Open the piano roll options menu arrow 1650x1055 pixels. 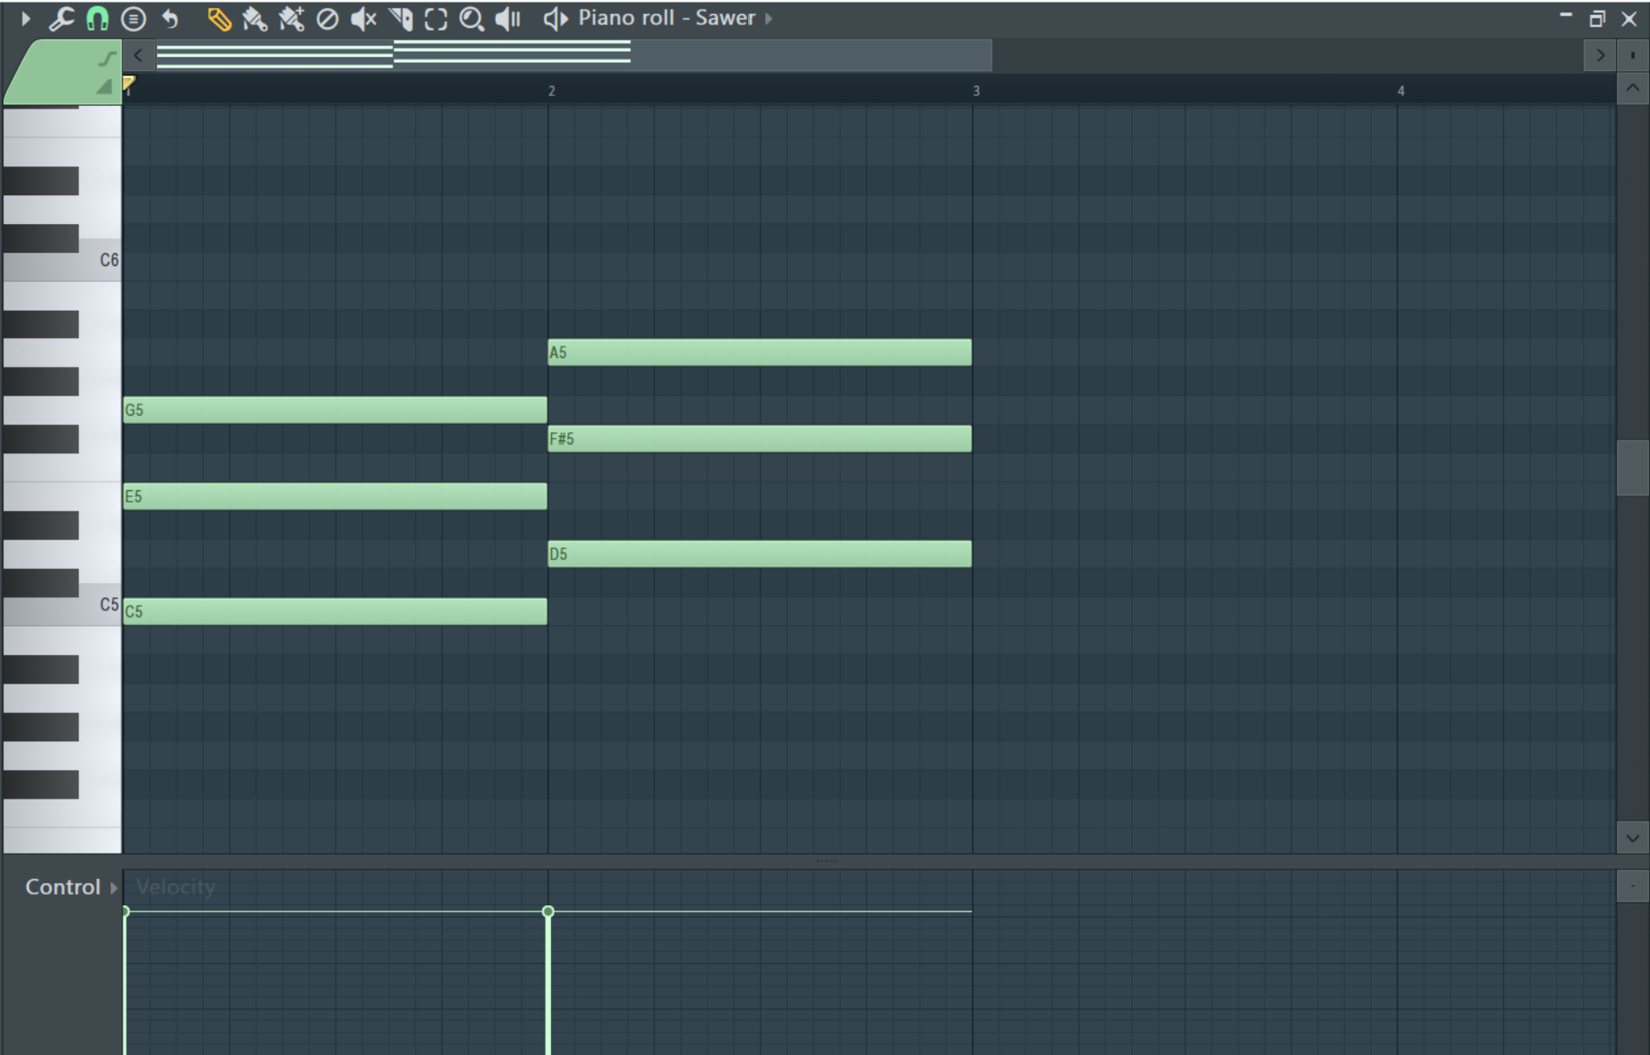[x=26, y=18]
